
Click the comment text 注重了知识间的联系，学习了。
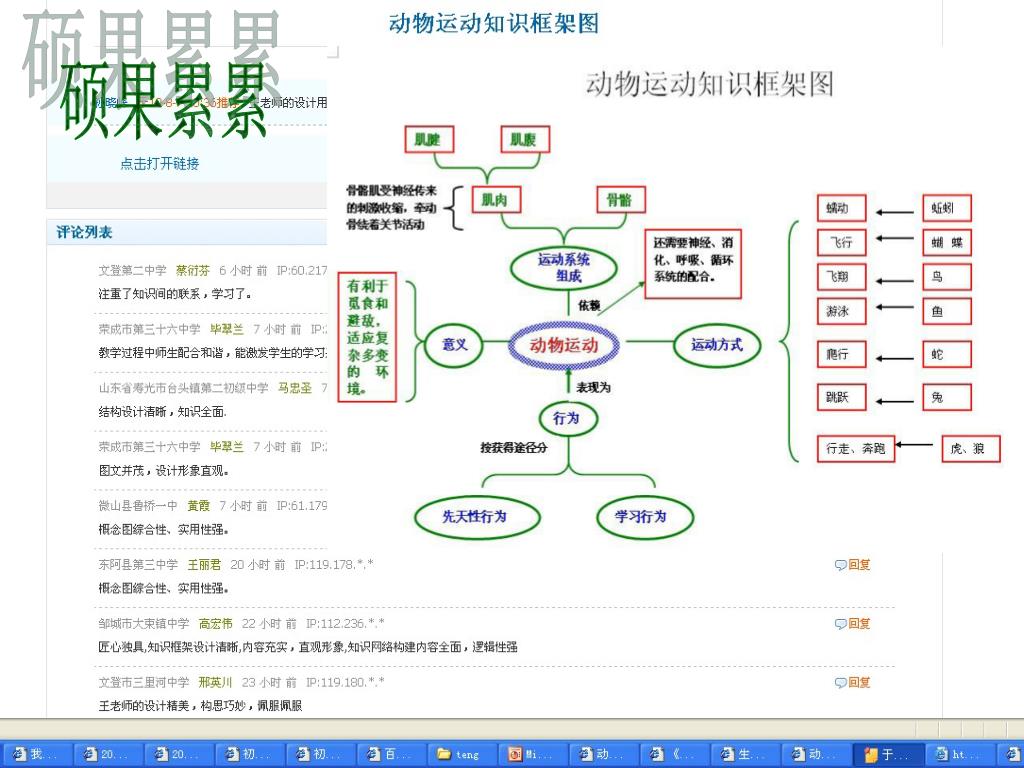point(175,294)
